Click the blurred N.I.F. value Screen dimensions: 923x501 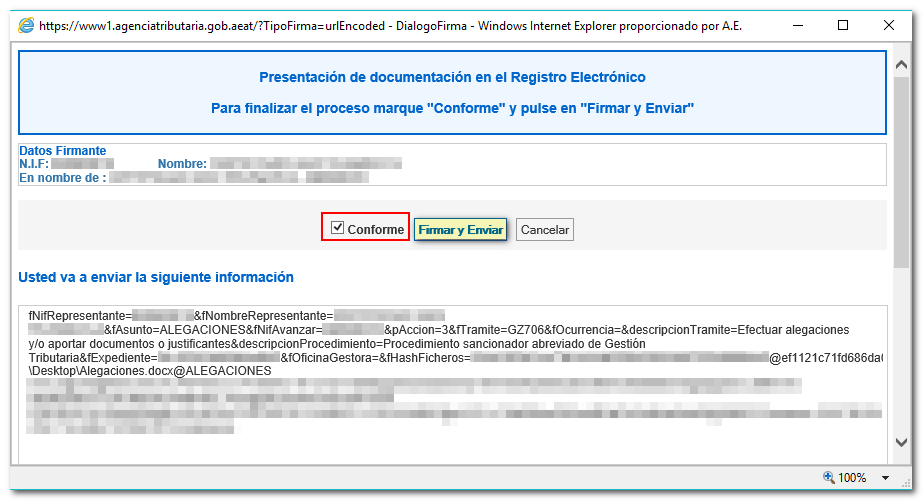point(82,164)
